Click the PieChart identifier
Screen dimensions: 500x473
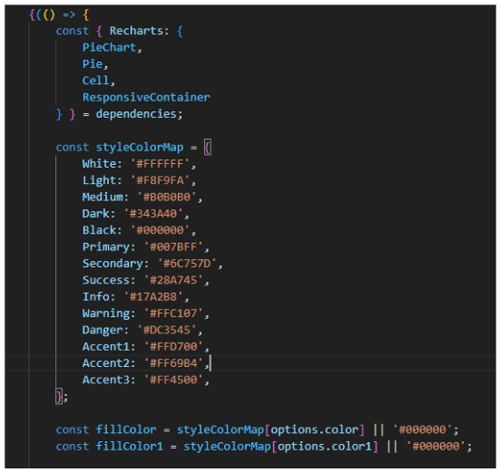pyautogui.click(x=109, y=48)
